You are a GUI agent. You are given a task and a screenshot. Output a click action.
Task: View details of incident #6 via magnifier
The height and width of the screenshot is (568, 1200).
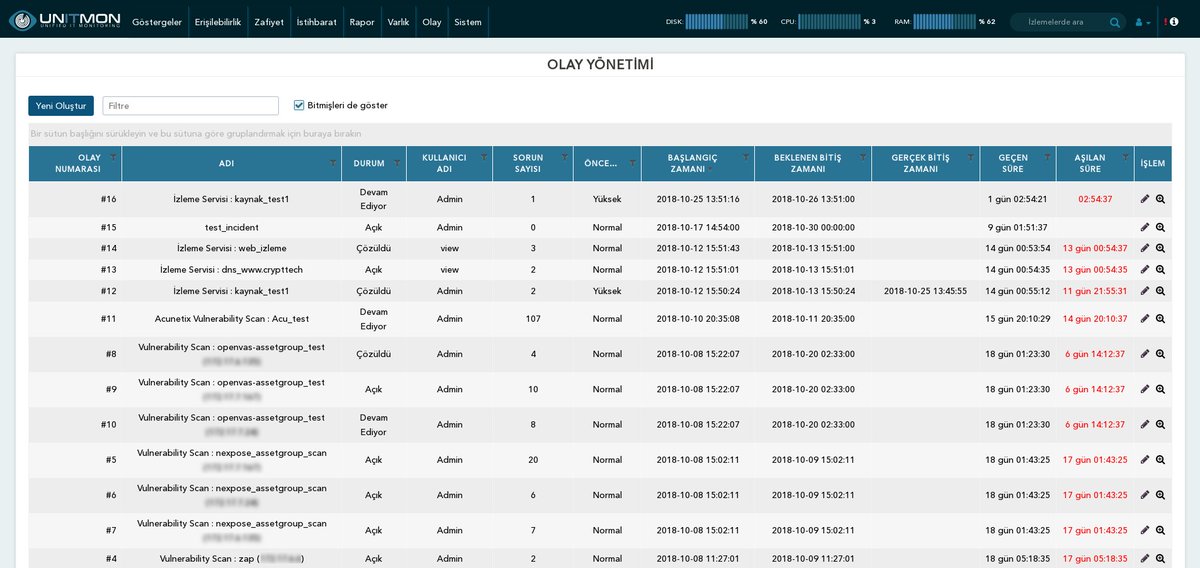pos(1161,495)
